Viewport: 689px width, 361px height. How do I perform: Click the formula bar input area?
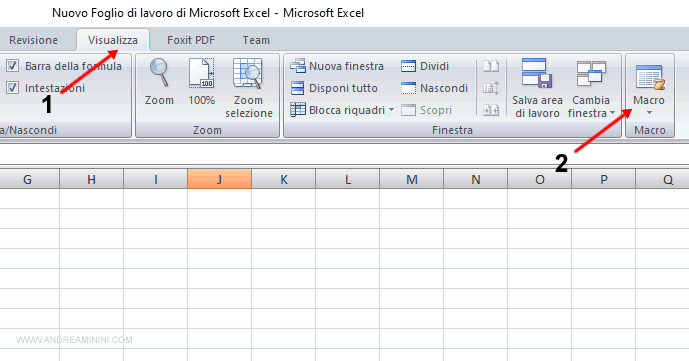[x=344, y=155]
